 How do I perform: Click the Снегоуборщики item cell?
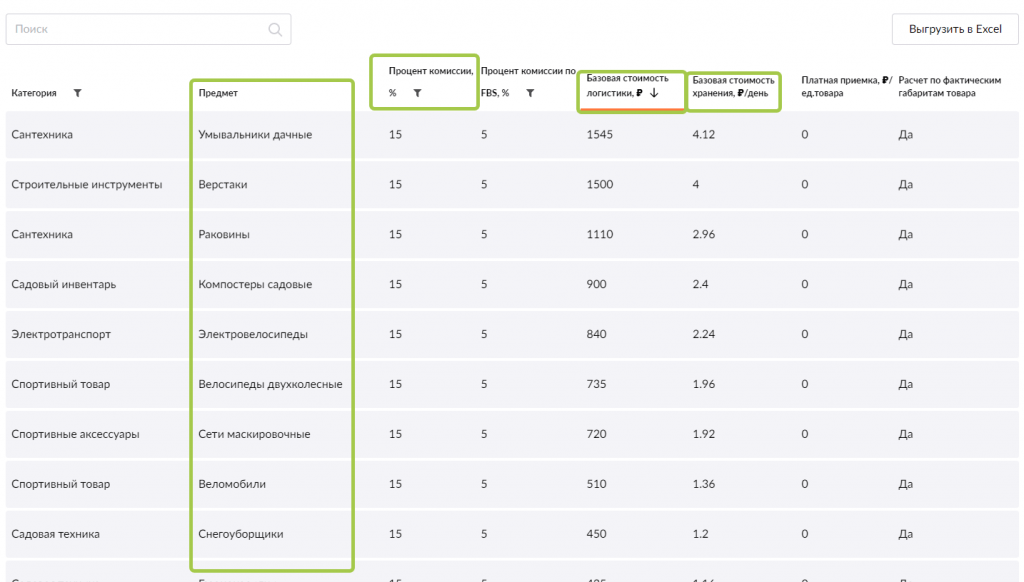click(x=241, y=535)
